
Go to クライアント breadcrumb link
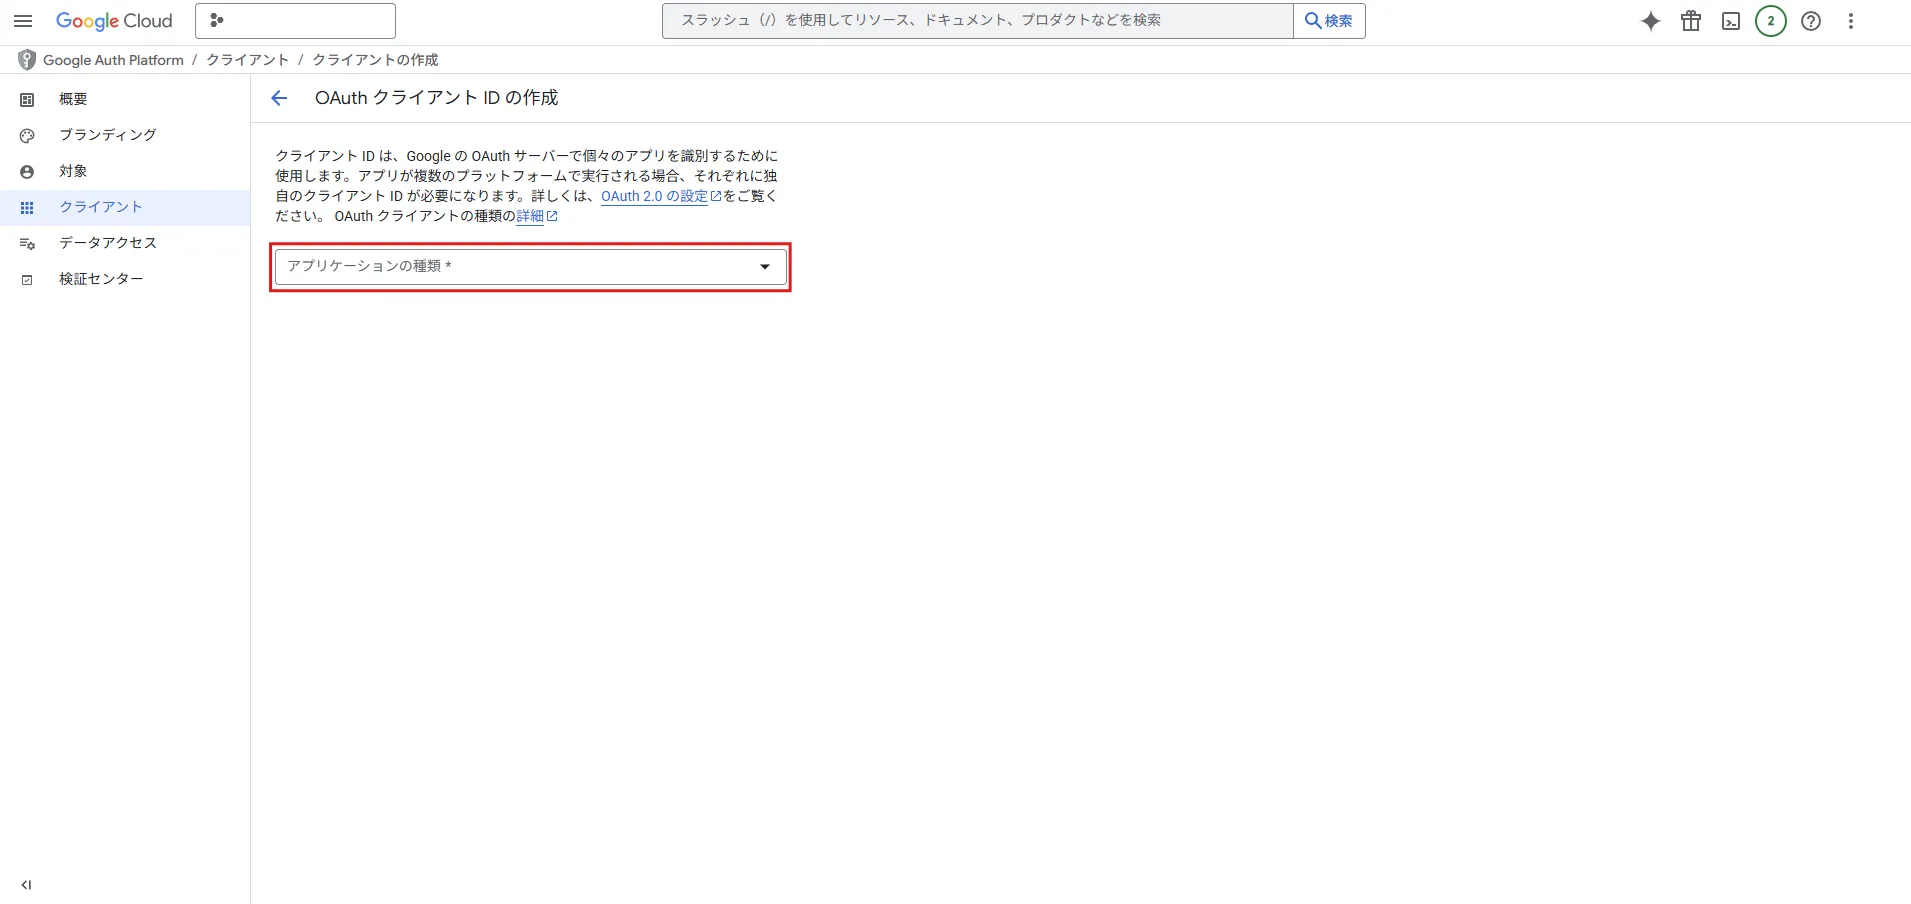[x=247, y=60]
